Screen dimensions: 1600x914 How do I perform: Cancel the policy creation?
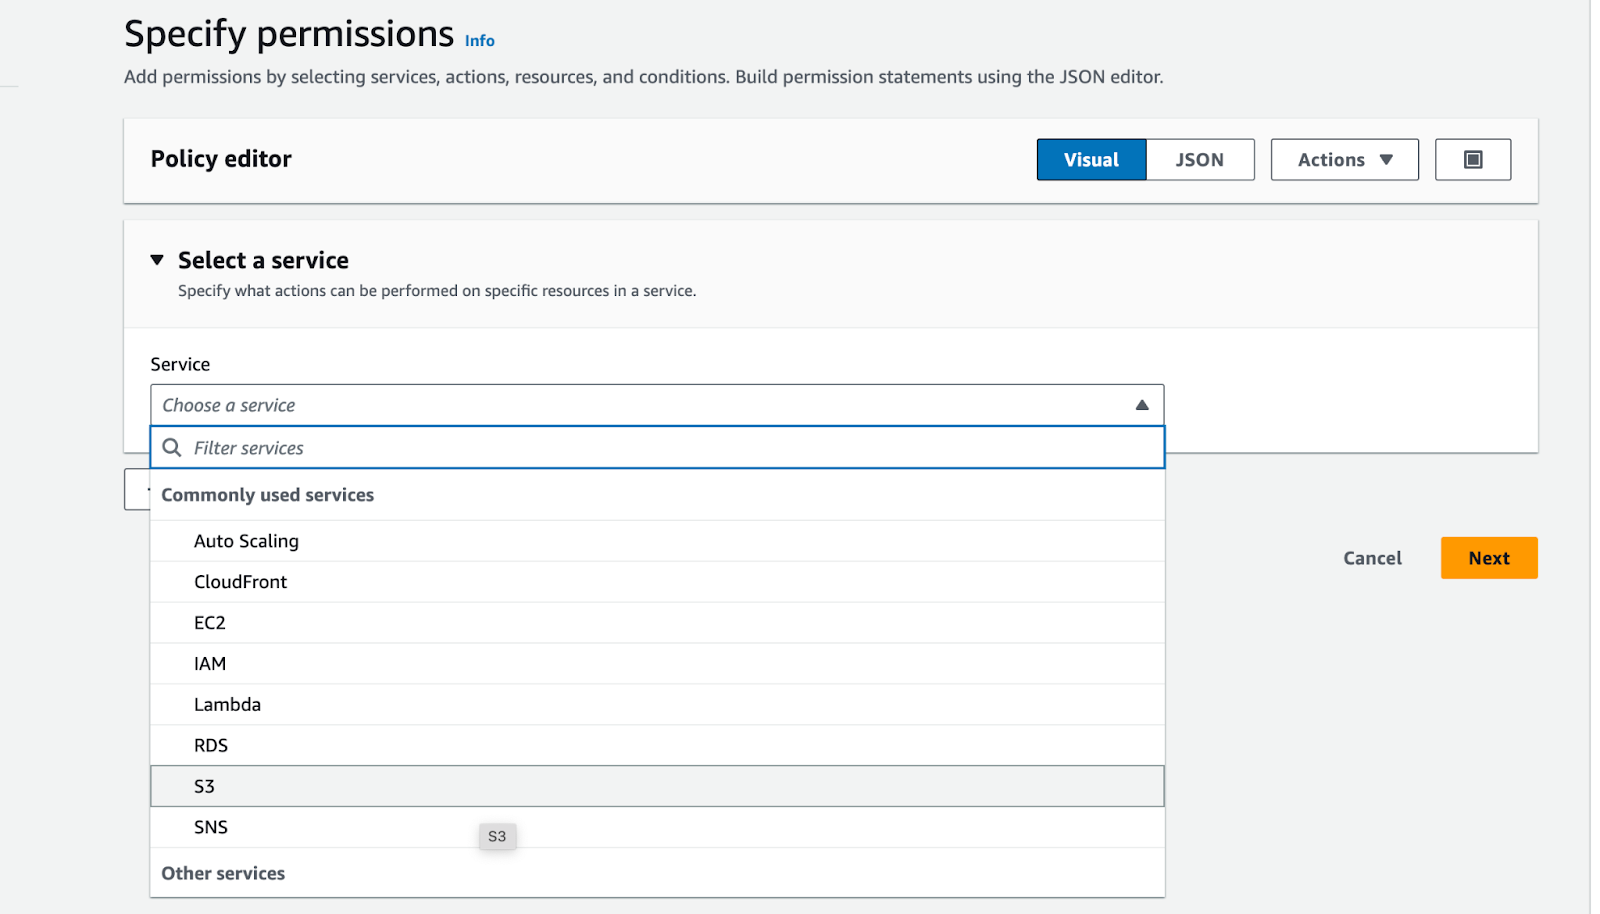[1372, 558]
